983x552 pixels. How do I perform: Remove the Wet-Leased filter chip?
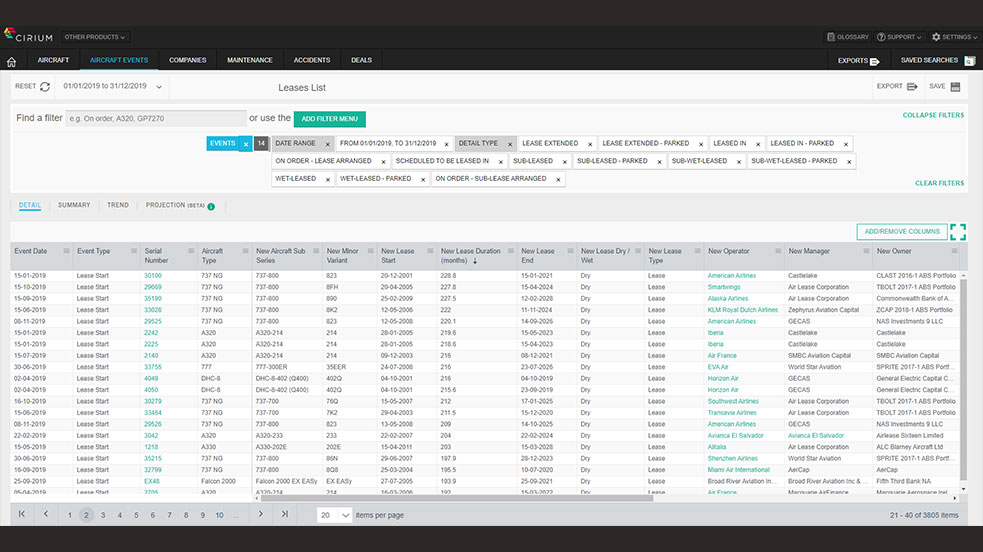click(327, 180)
